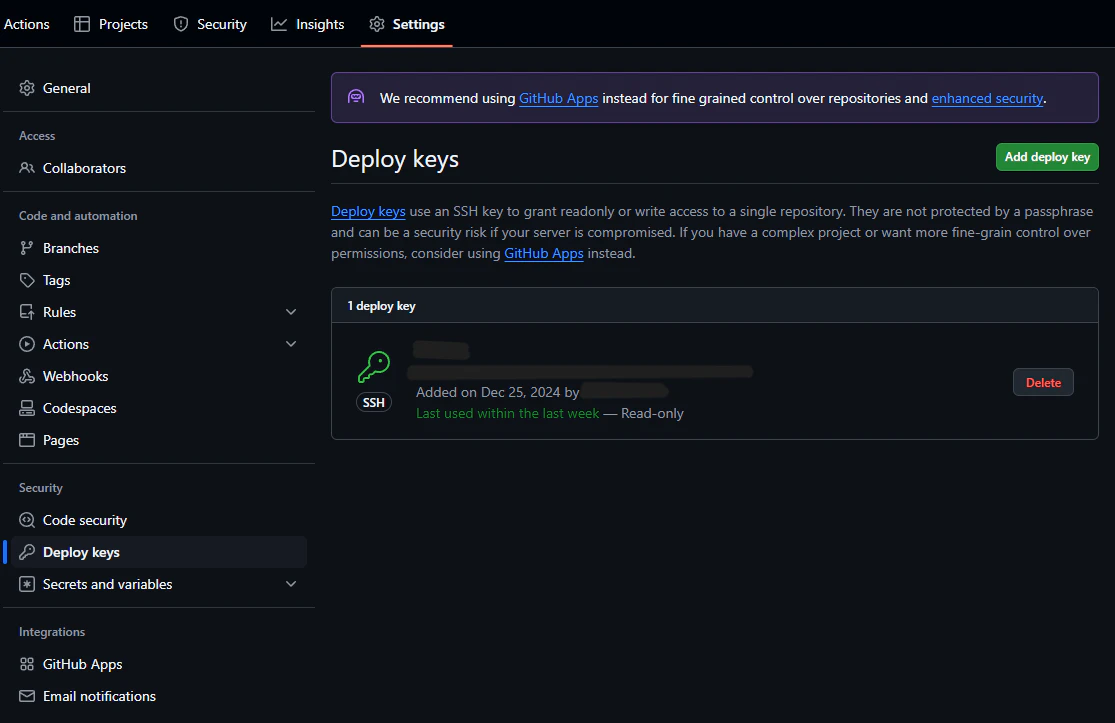Click the Settings gear icon in top nav
This screenshot has width=1115, height=723.
coord(377,24)
